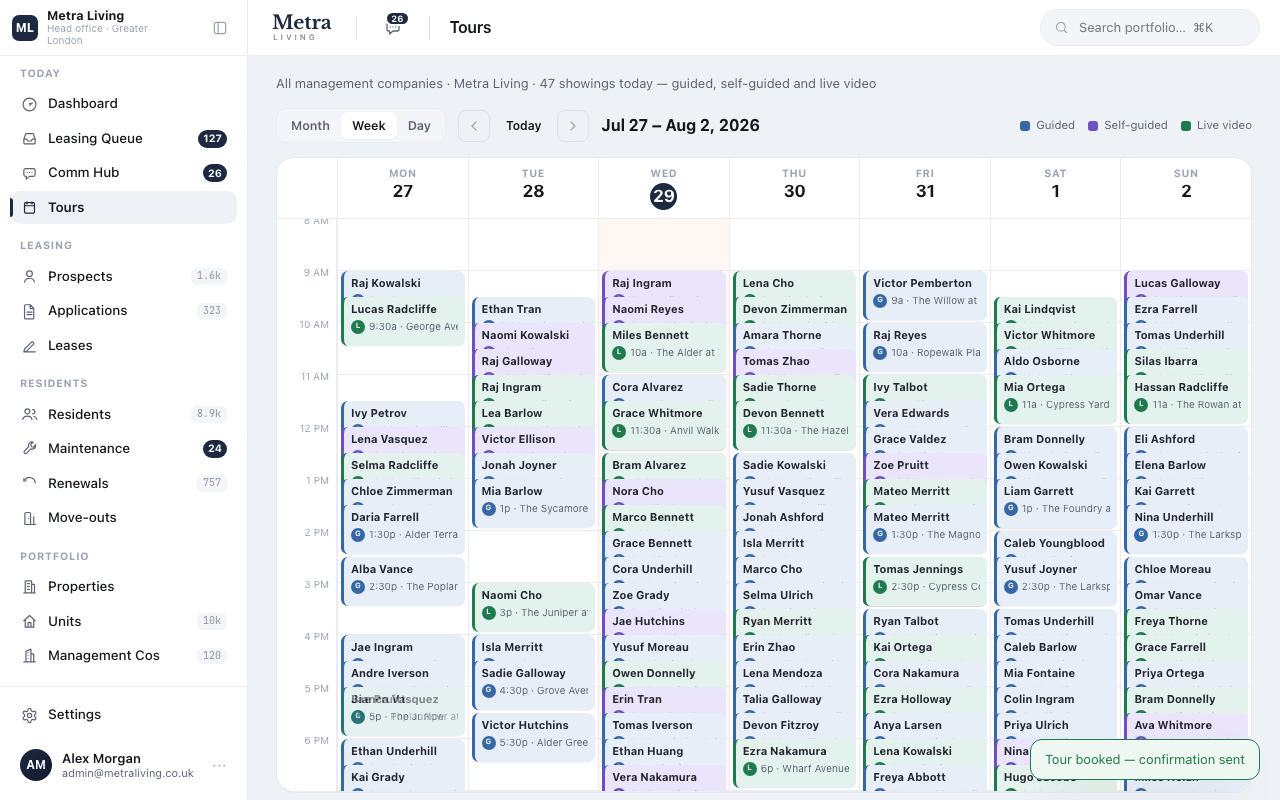This screenshot has width=1280, height=800.
Task: Click the Leases pen icon
Action: 30,346
